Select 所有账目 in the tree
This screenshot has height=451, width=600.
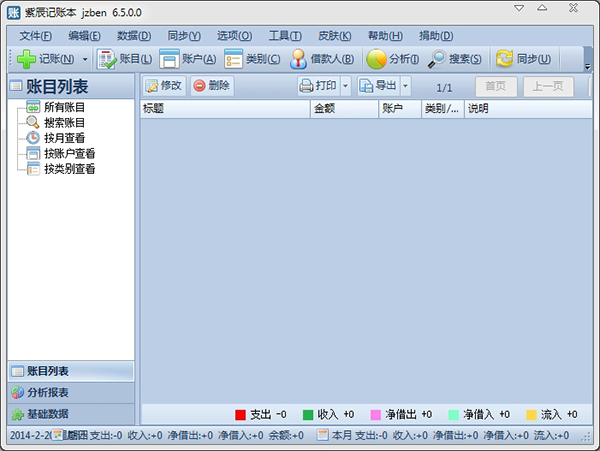pyautogui.click(x=64, y=107)
